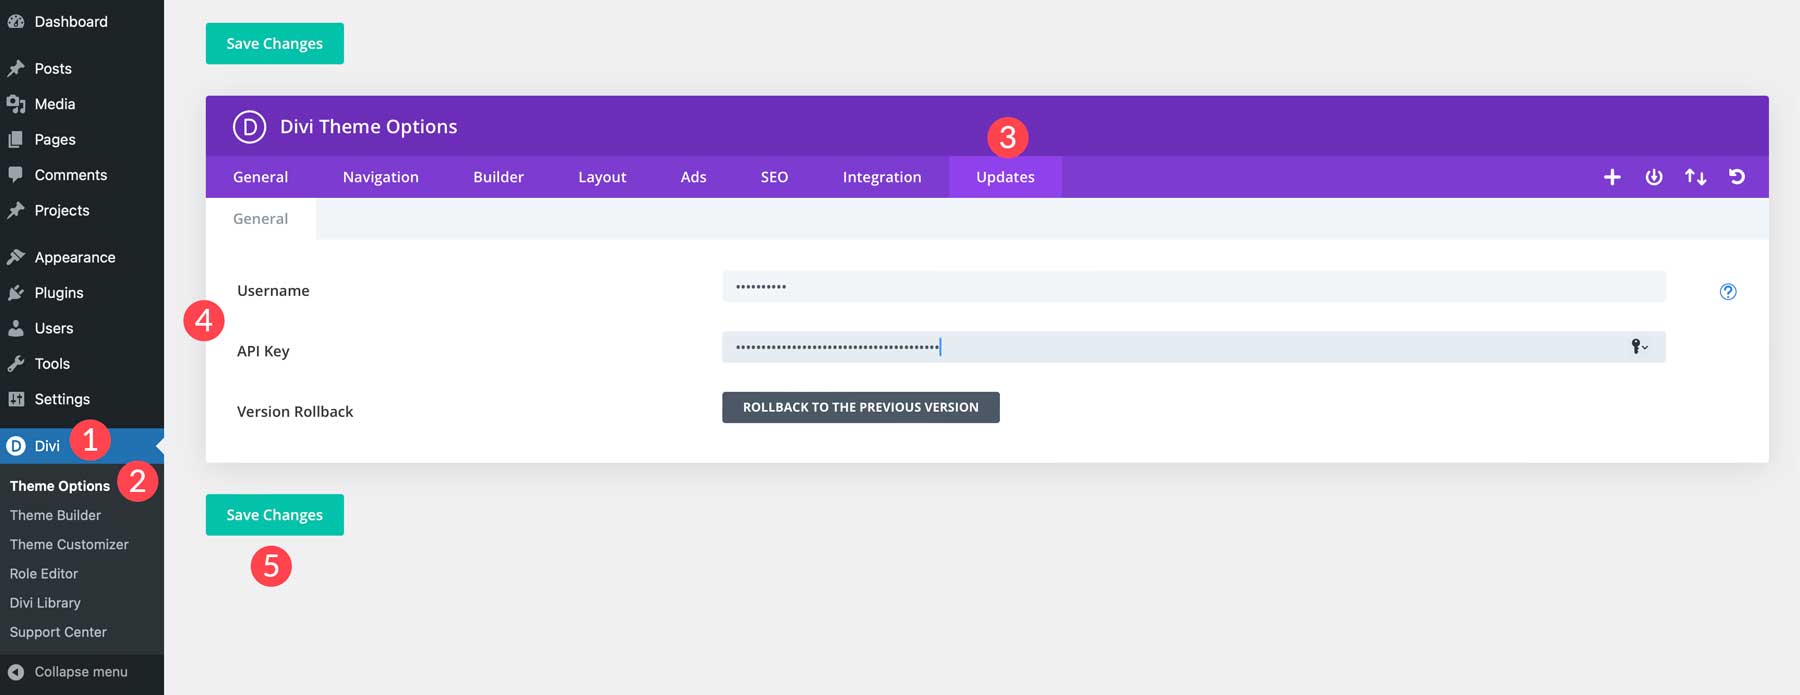1800x695 pixels.
Task: Open the Builder tab
Action: (x=498, y=177)
